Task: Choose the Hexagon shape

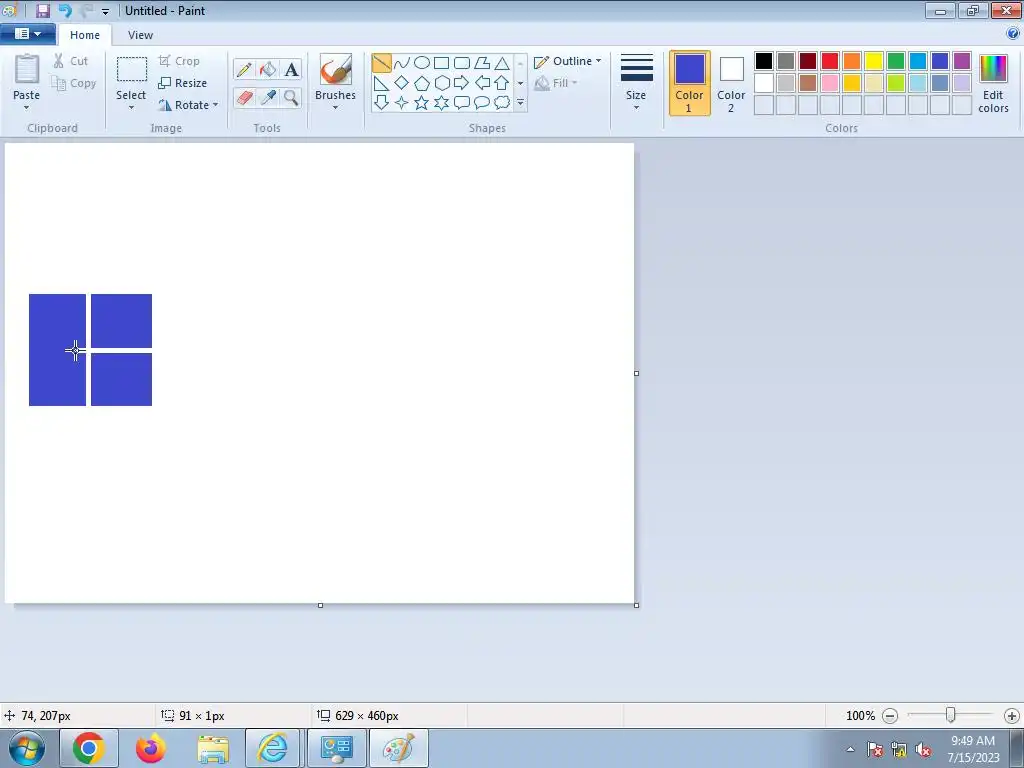Action: coord(441,83)
